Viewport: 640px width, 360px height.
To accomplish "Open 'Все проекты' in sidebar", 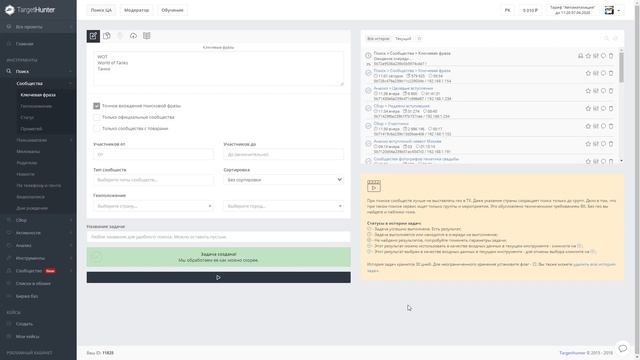I will (38, 27).
